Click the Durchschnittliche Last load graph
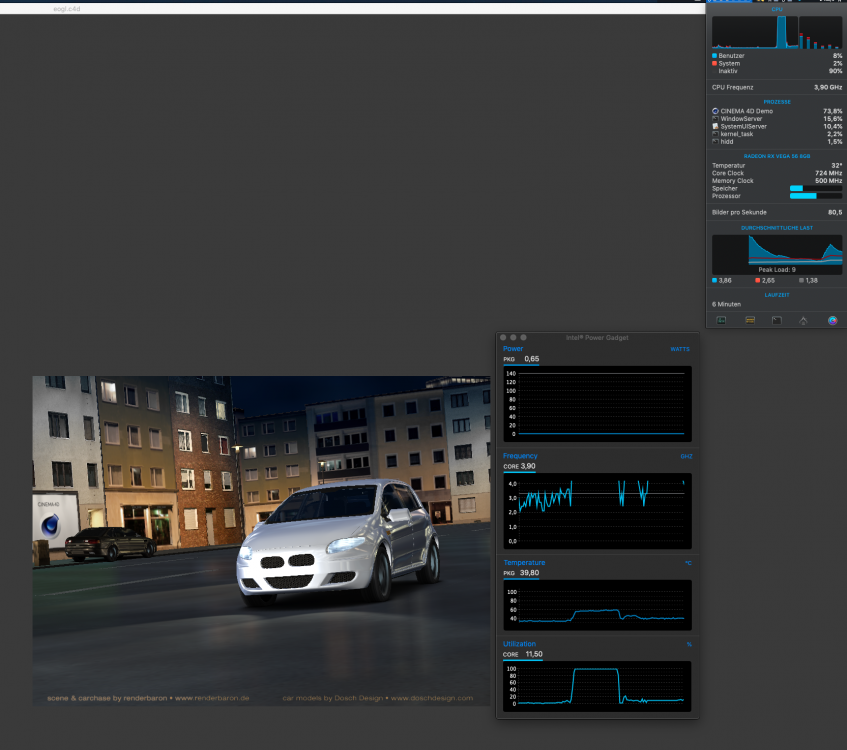The width and height of the screenshot is (847, 750). [x=777, y=254]
